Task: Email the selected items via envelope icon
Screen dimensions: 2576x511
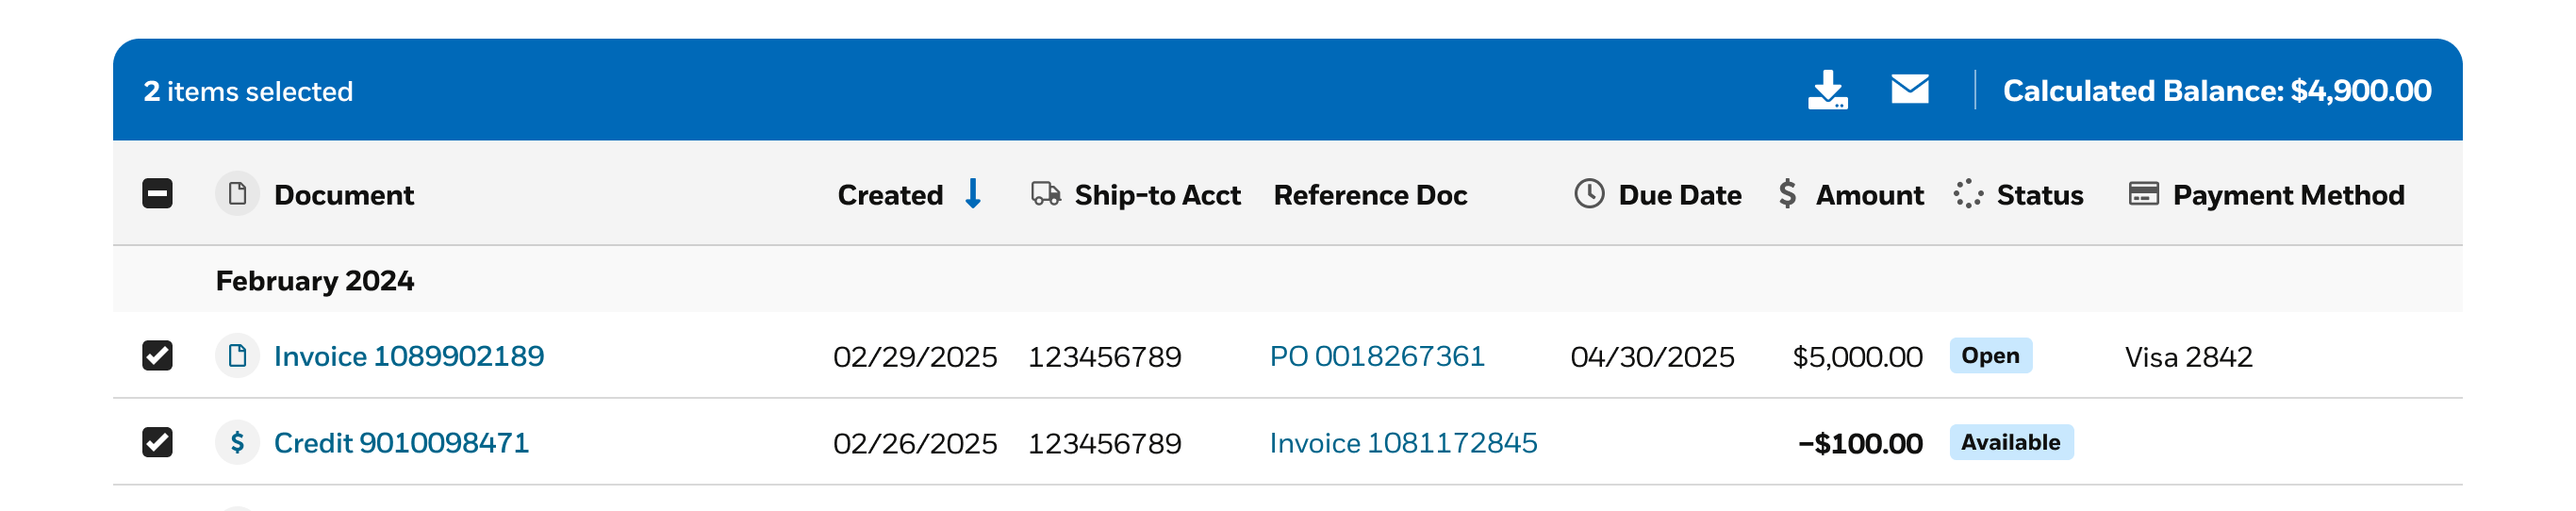Action: pyautogui.click(x=1909, y=89)
